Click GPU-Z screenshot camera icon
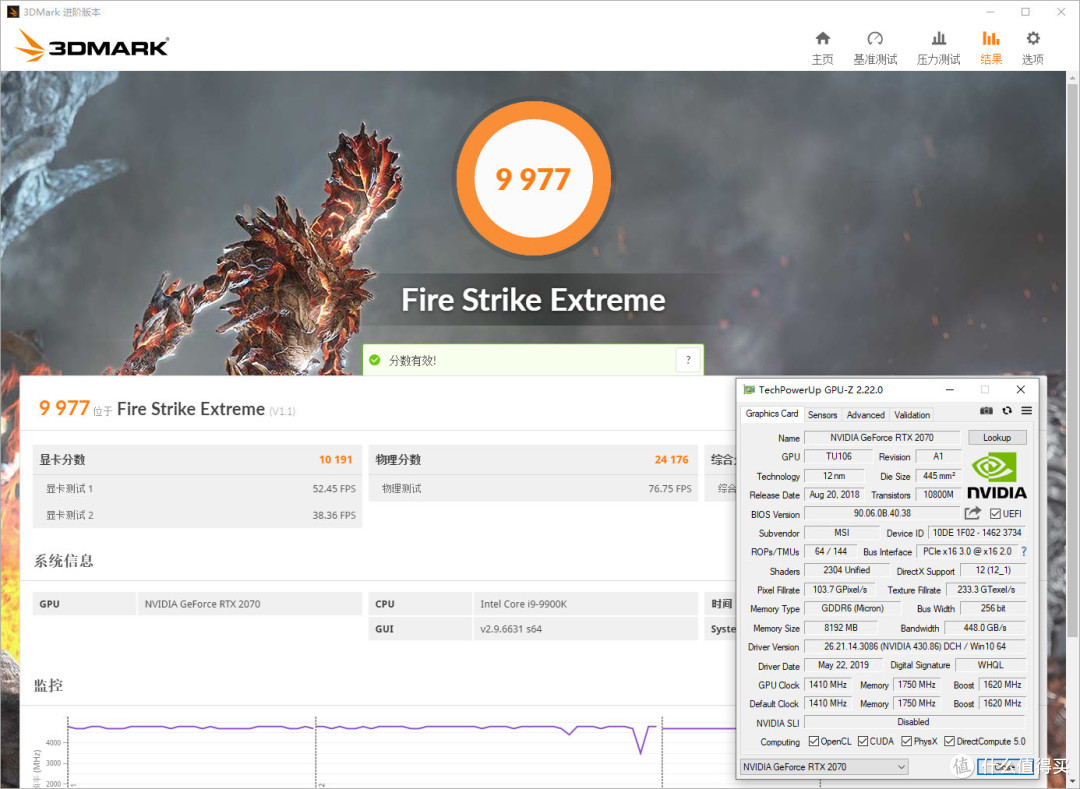Image resolution: width=1080 pixels, height=789 pixels. [986, 411]
